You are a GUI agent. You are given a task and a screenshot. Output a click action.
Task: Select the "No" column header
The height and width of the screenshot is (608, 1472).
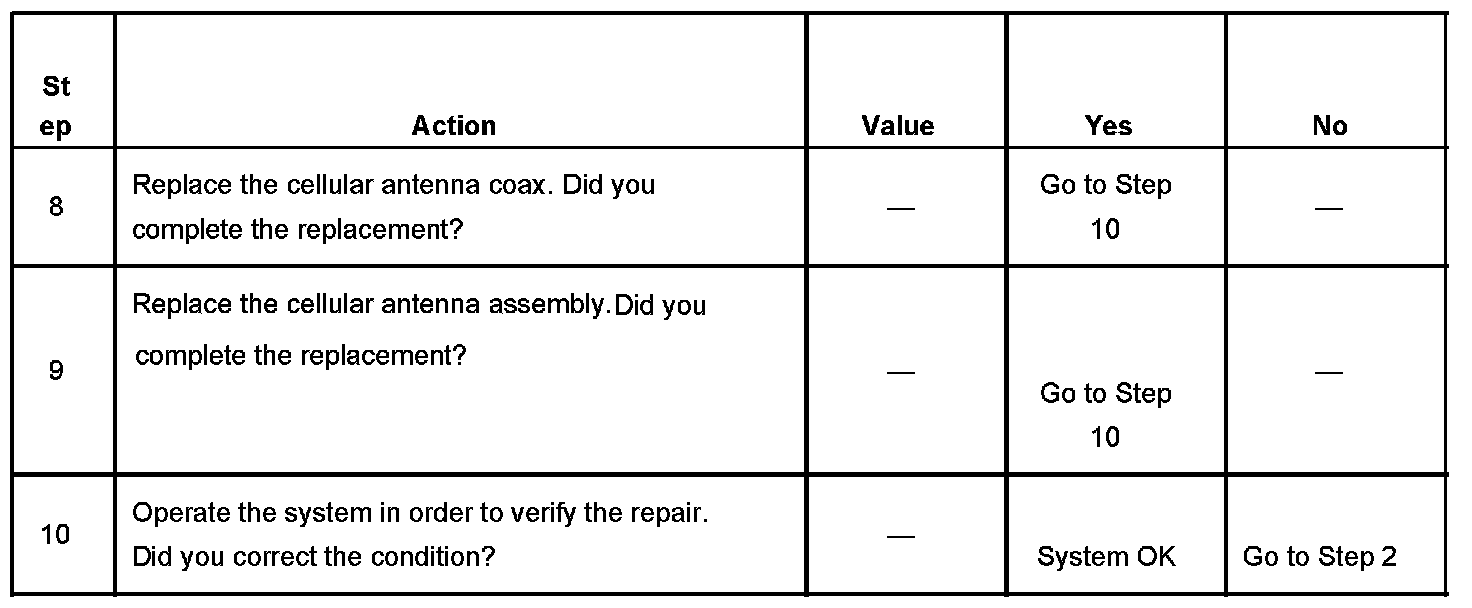click(1329, 126)
